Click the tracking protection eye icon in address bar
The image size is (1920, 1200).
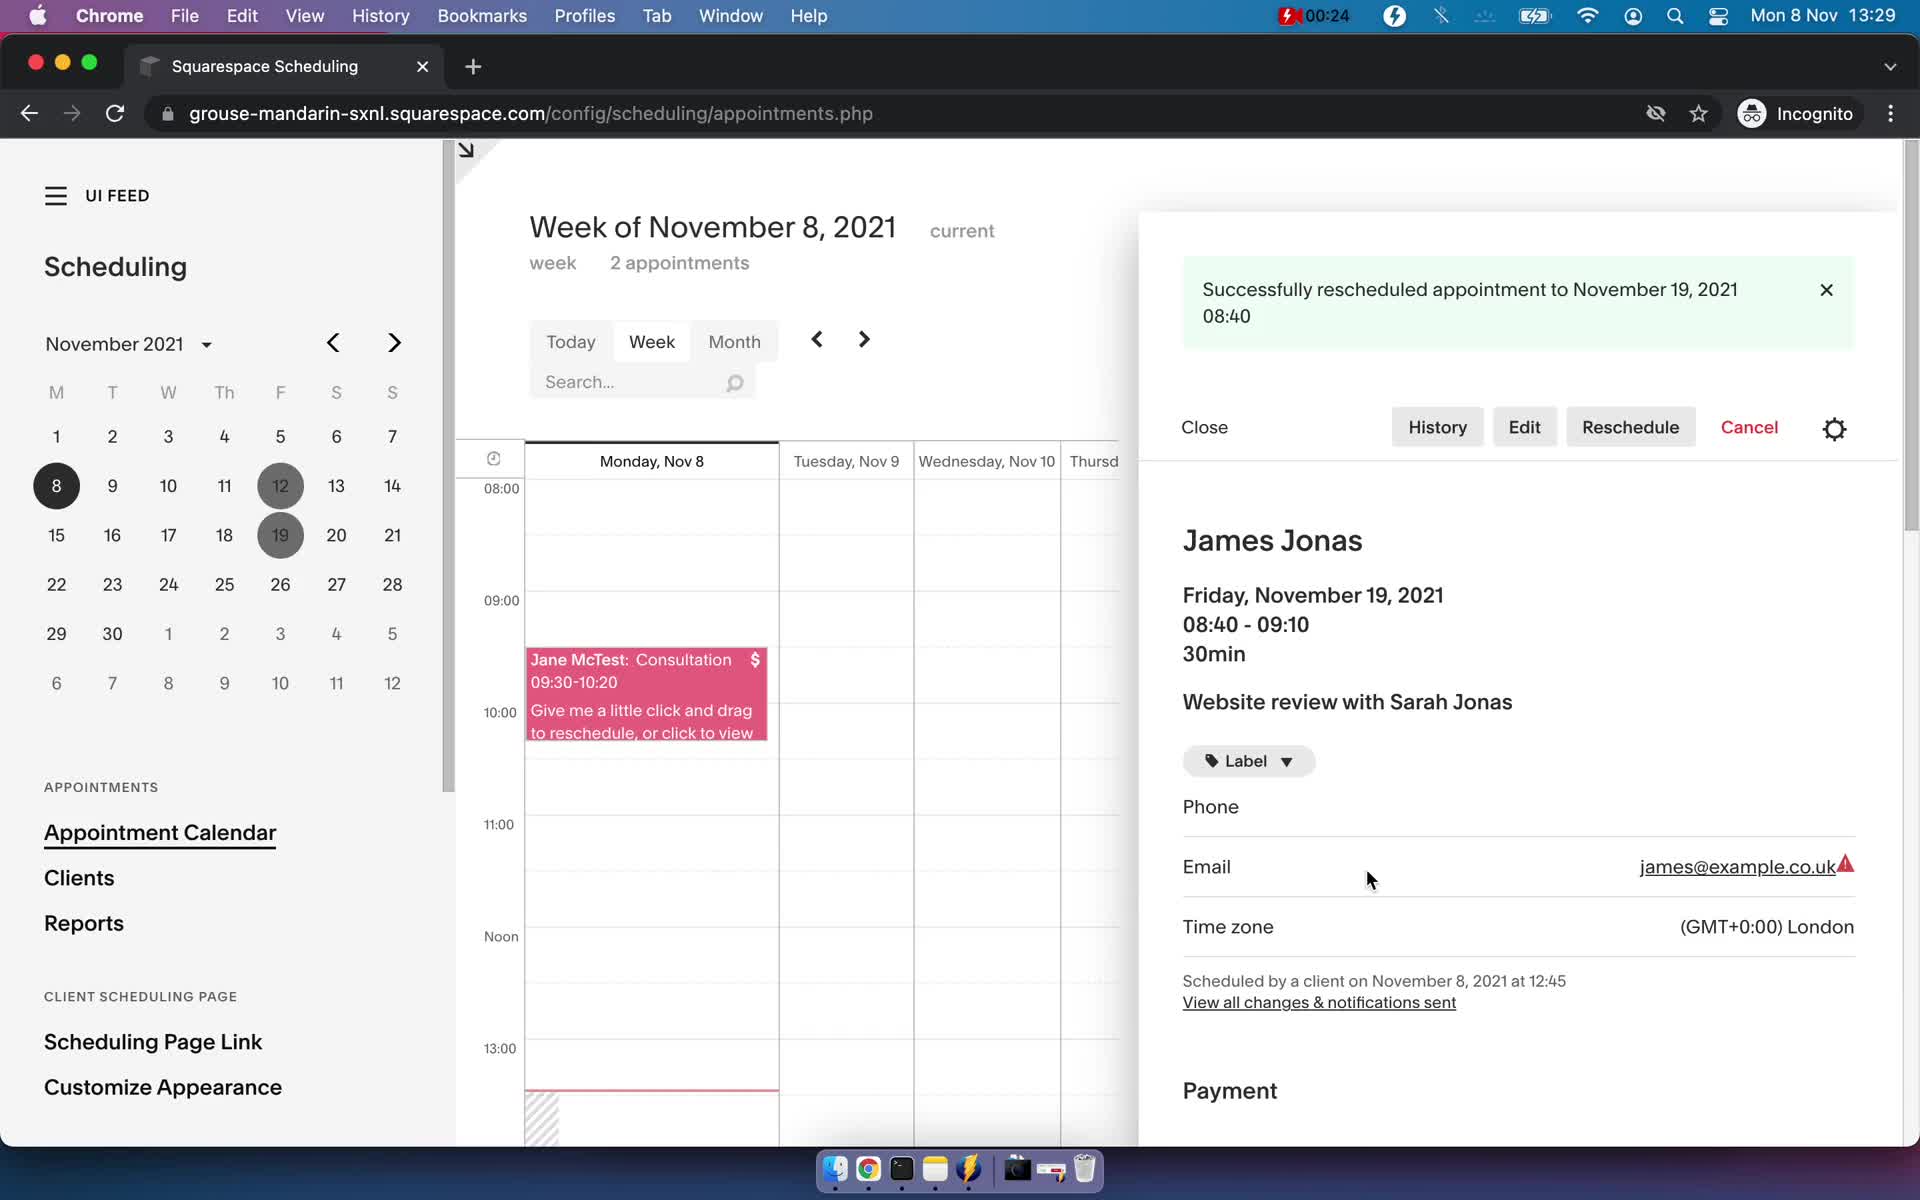point(1656,114)
